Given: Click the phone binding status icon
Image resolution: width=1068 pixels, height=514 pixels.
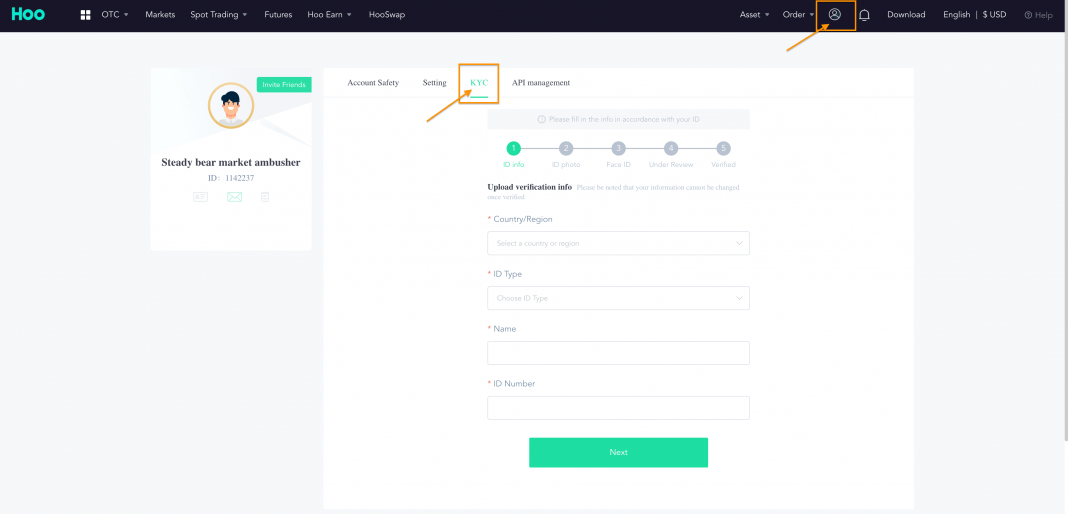Looking at the screenshot, I should click(265, 197).
